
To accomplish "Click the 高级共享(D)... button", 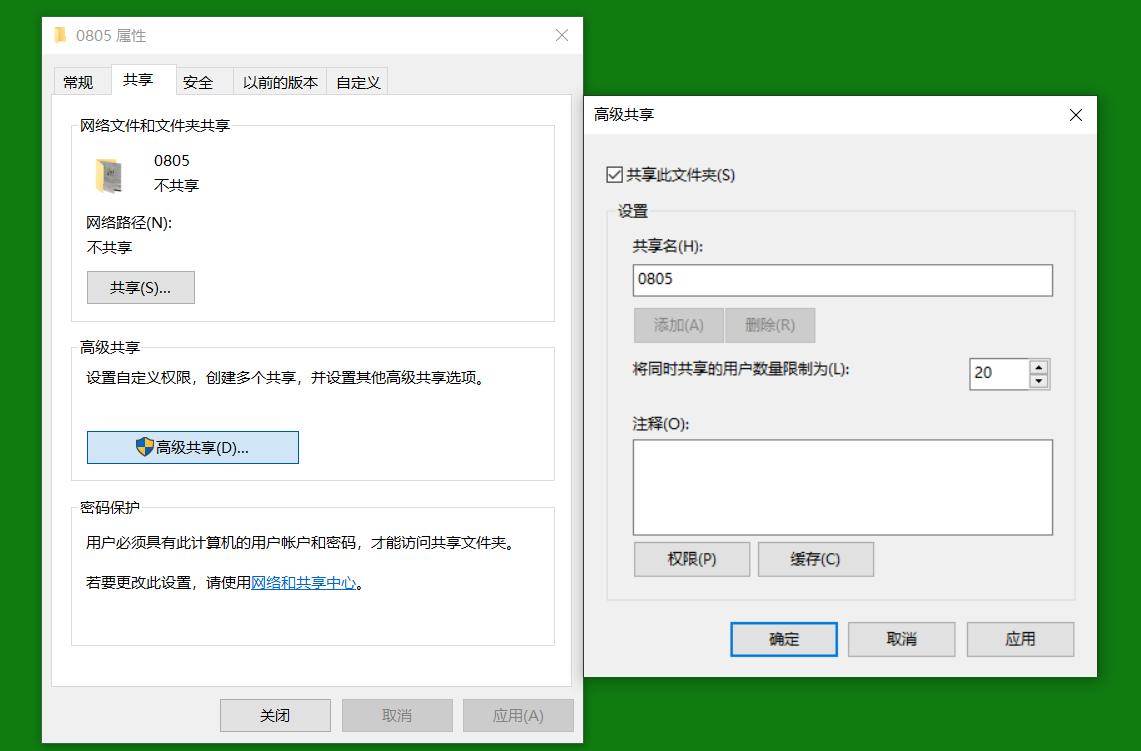I will (x=192, y=447).
